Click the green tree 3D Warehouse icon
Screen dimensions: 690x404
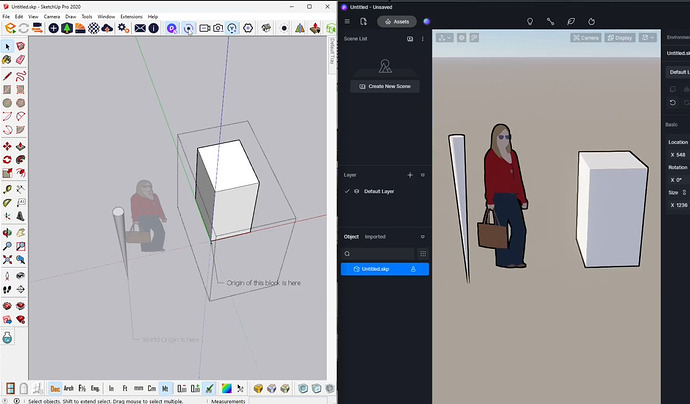coord(66,28)
